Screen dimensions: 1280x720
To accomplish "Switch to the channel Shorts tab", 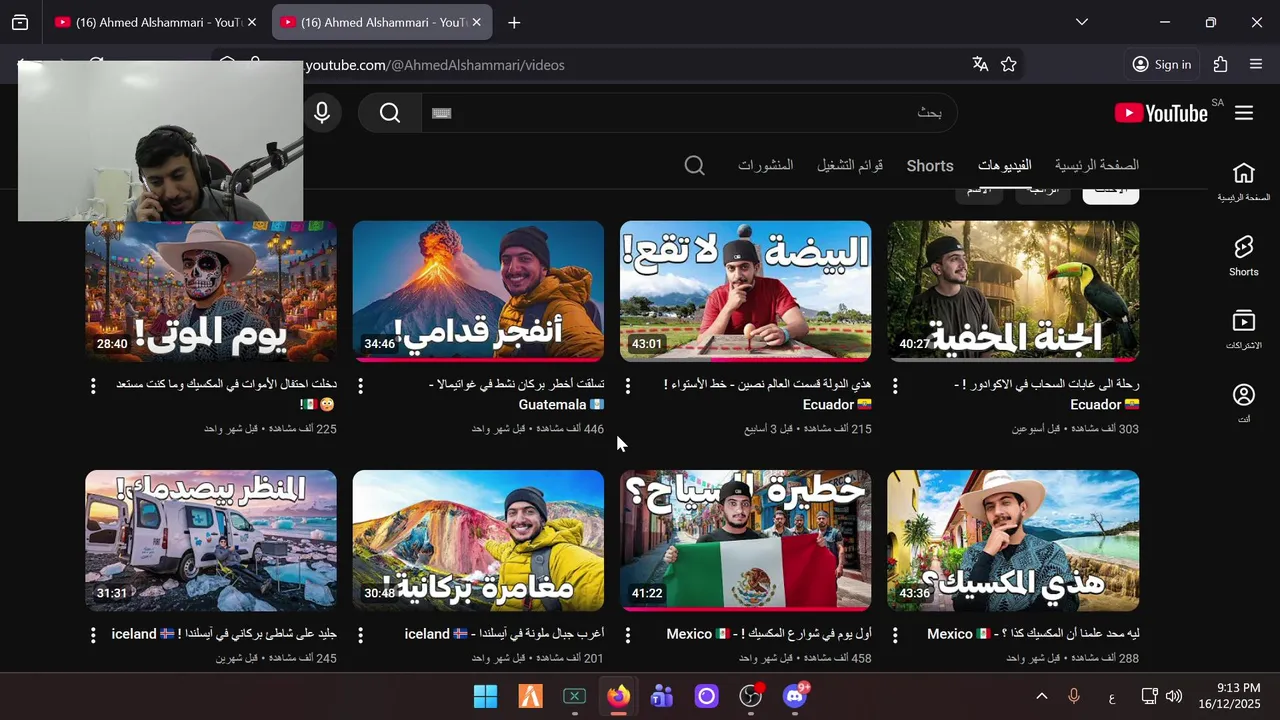I will tap(930, 166).
